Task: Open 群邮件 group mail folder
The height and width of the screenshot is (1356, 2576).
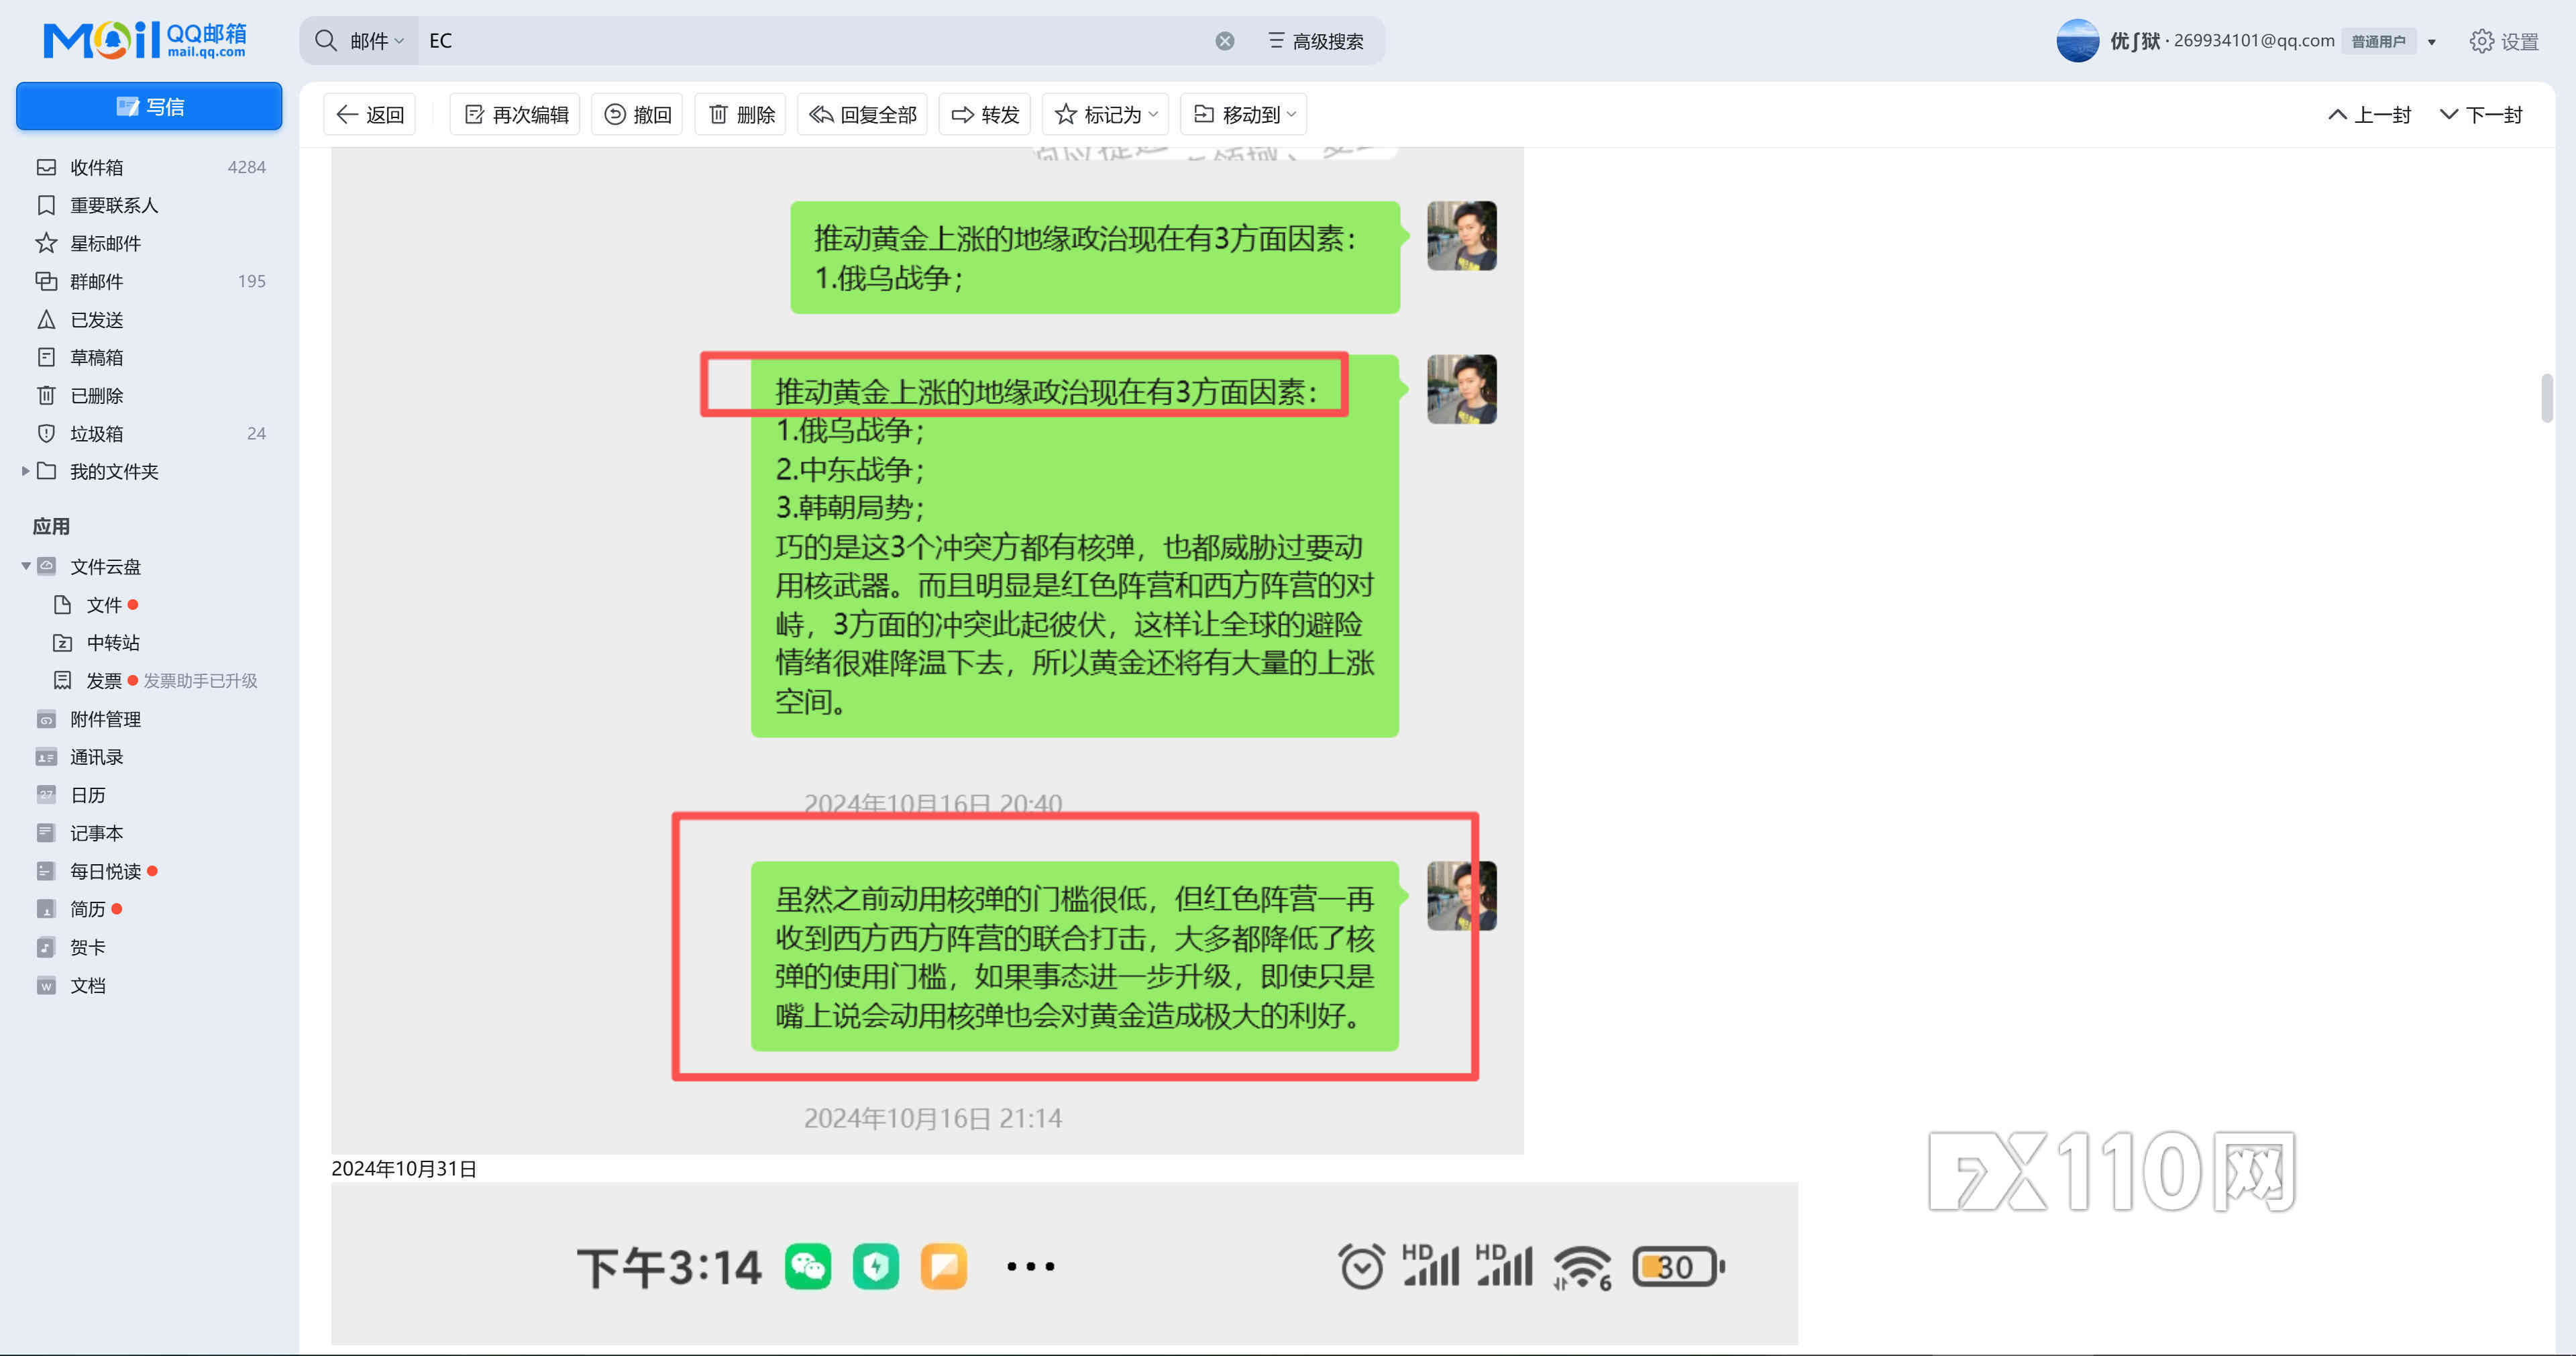Action: [150, 281]
